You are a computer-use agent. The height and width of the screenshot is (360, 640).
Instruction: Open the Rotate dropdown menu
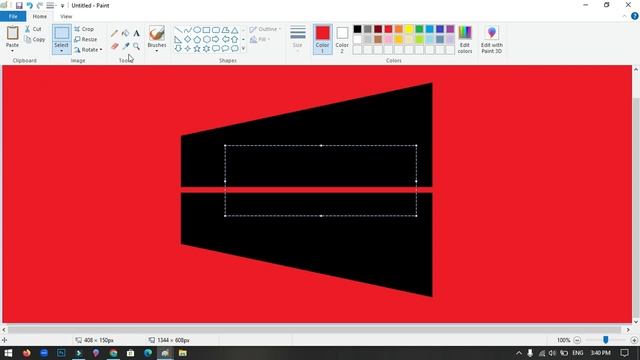pyautogui.click(x=88, y=49)
